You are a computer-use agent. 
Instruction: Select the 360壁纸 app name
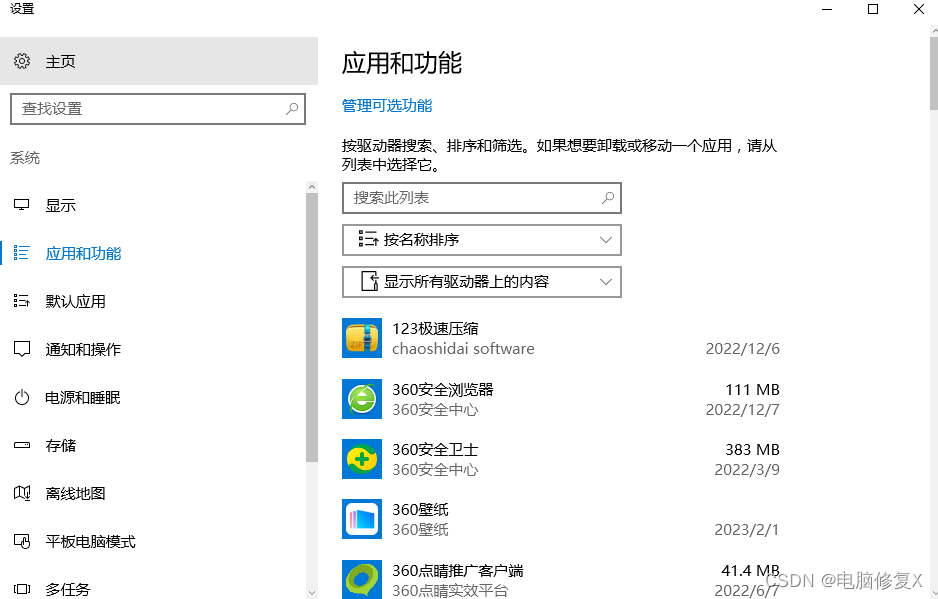pyautogui.click(x=420, y=509)
